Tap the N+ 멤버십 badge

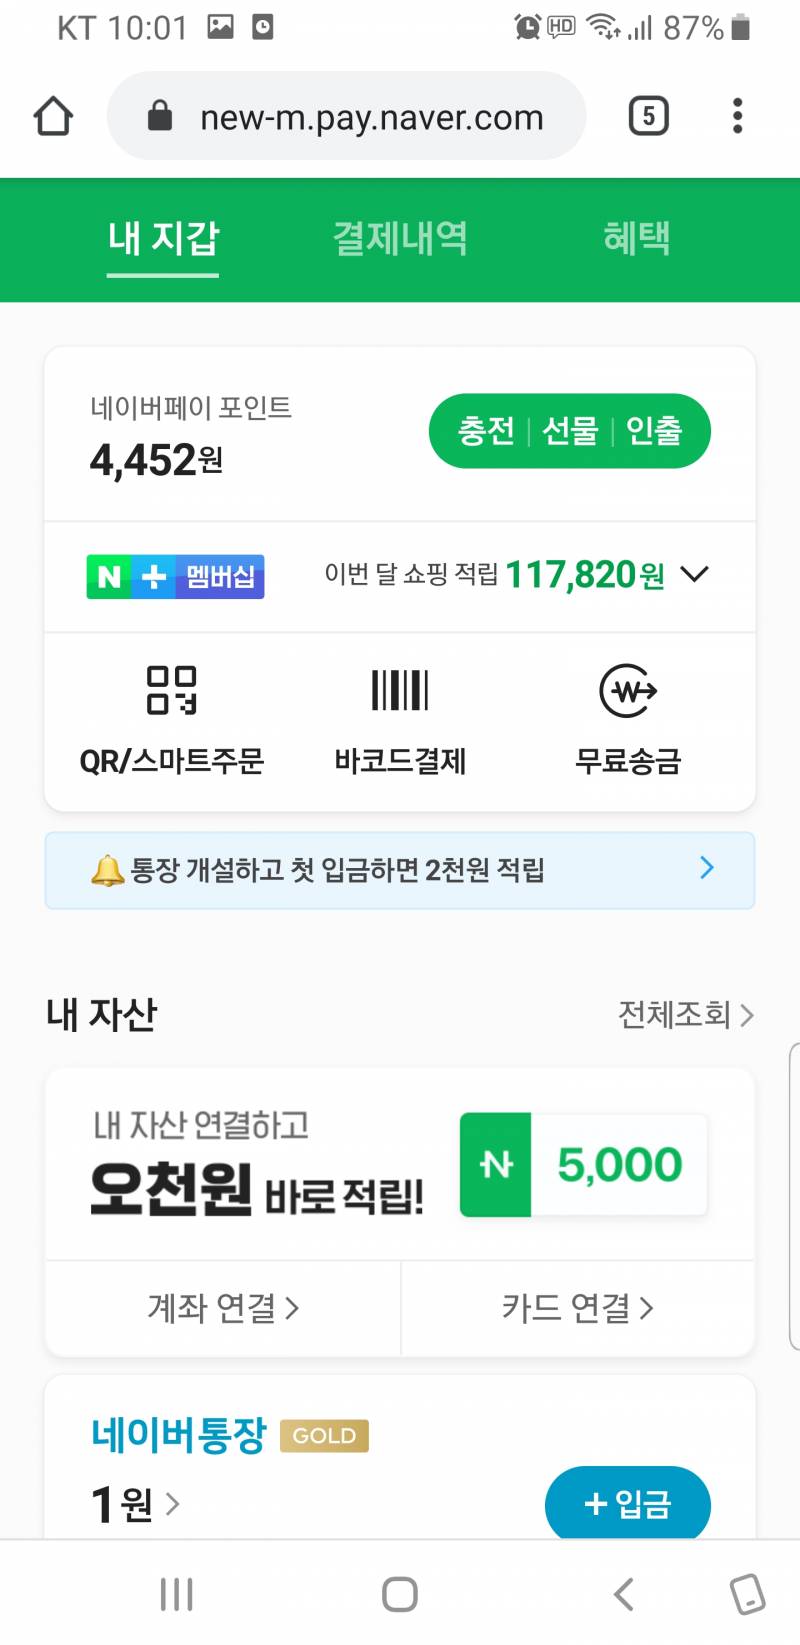[174, 576]
